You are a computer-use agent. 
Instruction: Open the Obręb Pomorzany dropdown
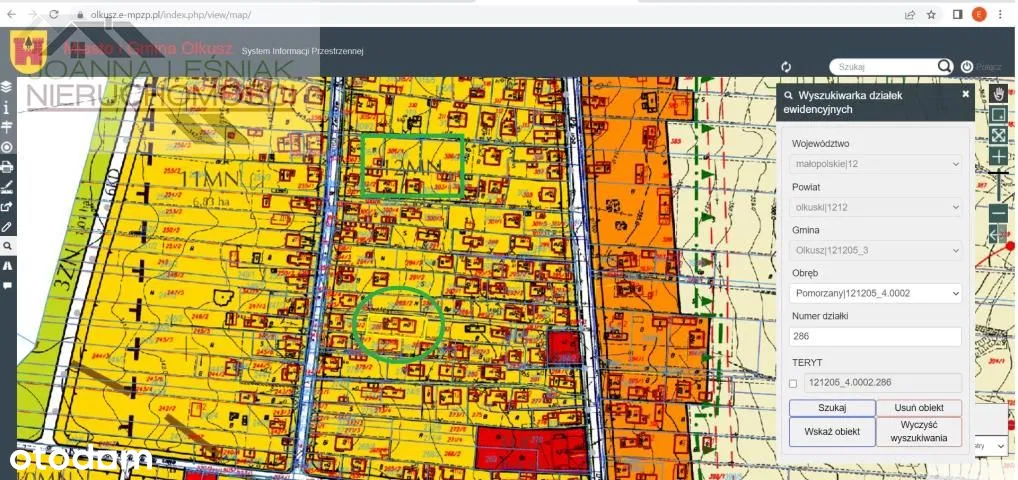[x=876, y=293]
